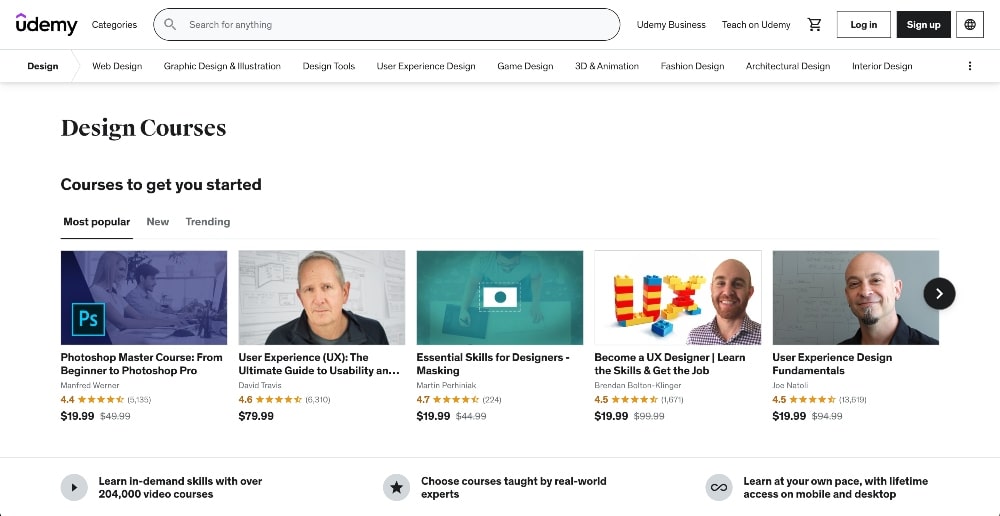This screenshot has height=516, width=1000.
Task: Click the Log in button
Action: 864,25
